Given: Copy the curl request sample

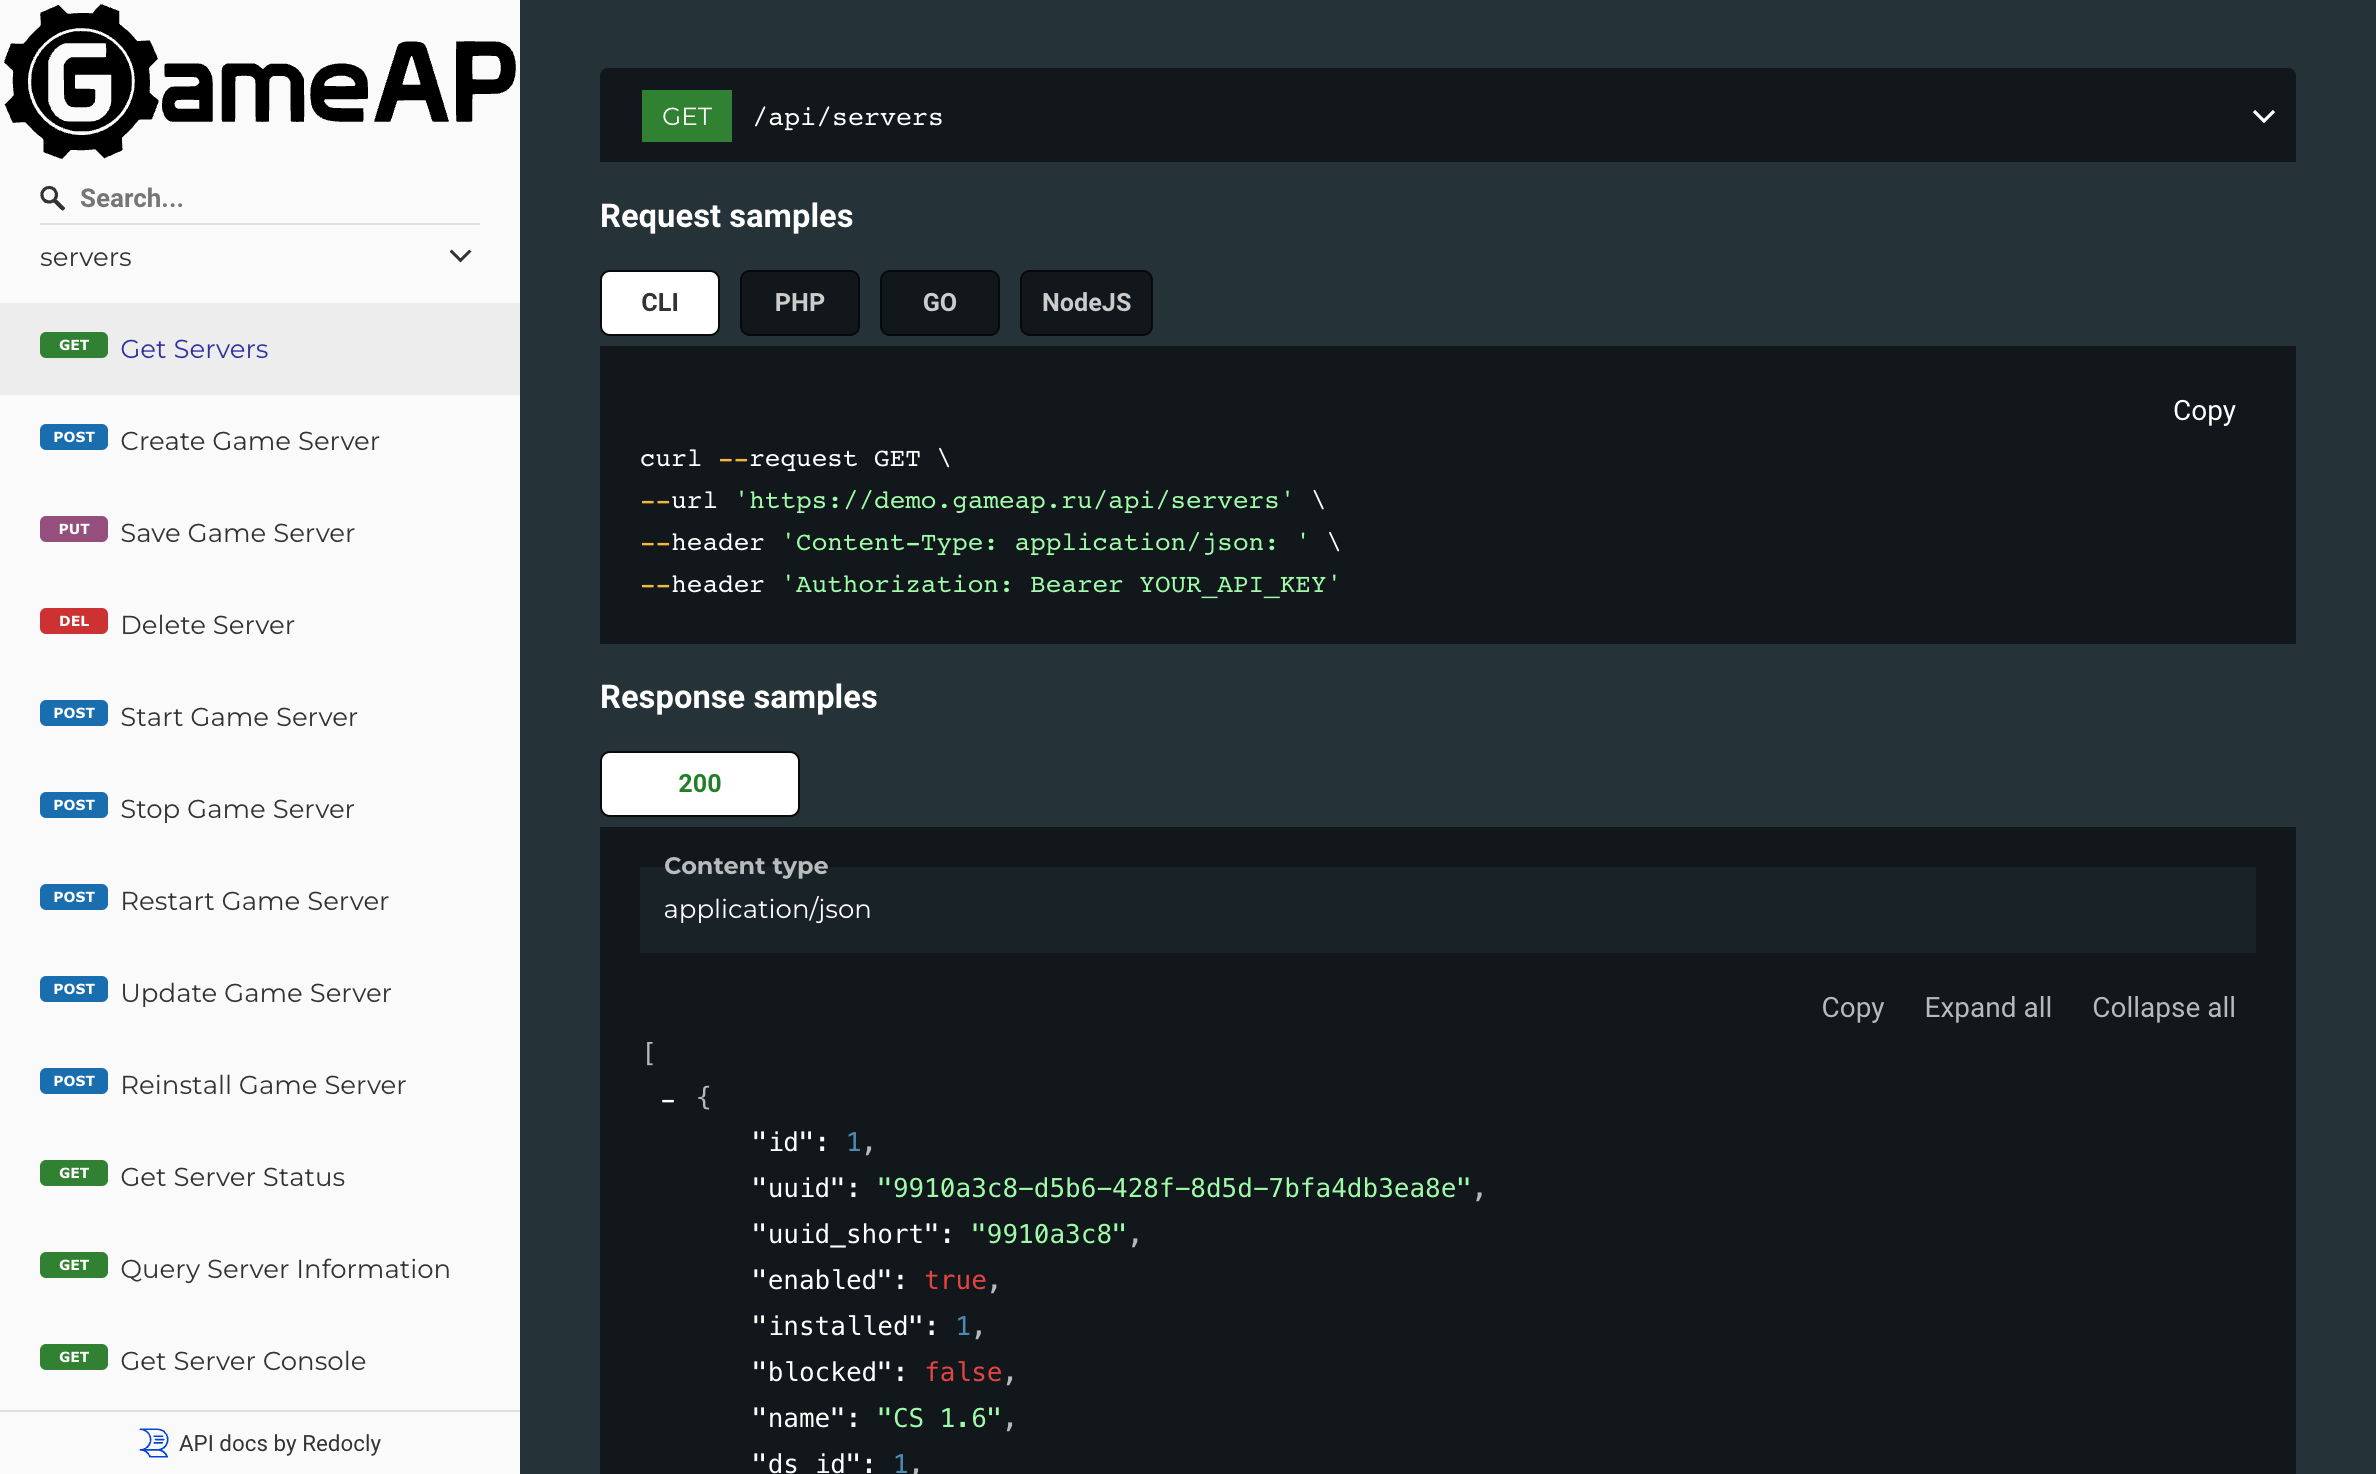Looking at the screenshot, I should tap(2203, 410).
